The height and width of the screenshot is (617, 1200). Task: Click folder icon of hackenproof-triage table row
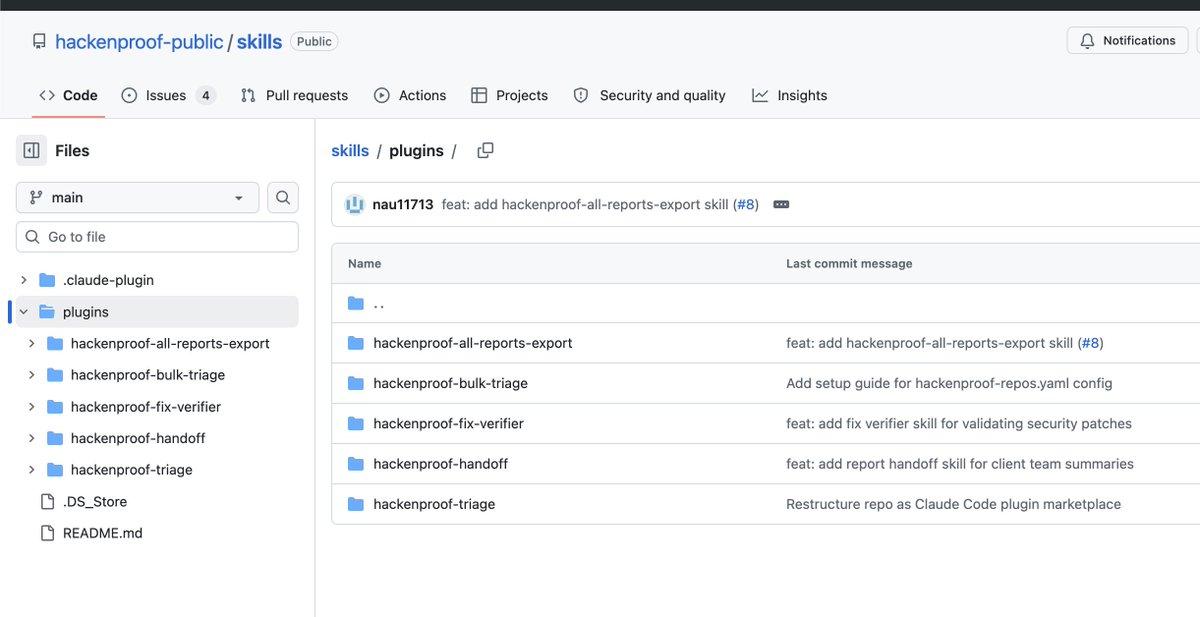tap(356, 504)
